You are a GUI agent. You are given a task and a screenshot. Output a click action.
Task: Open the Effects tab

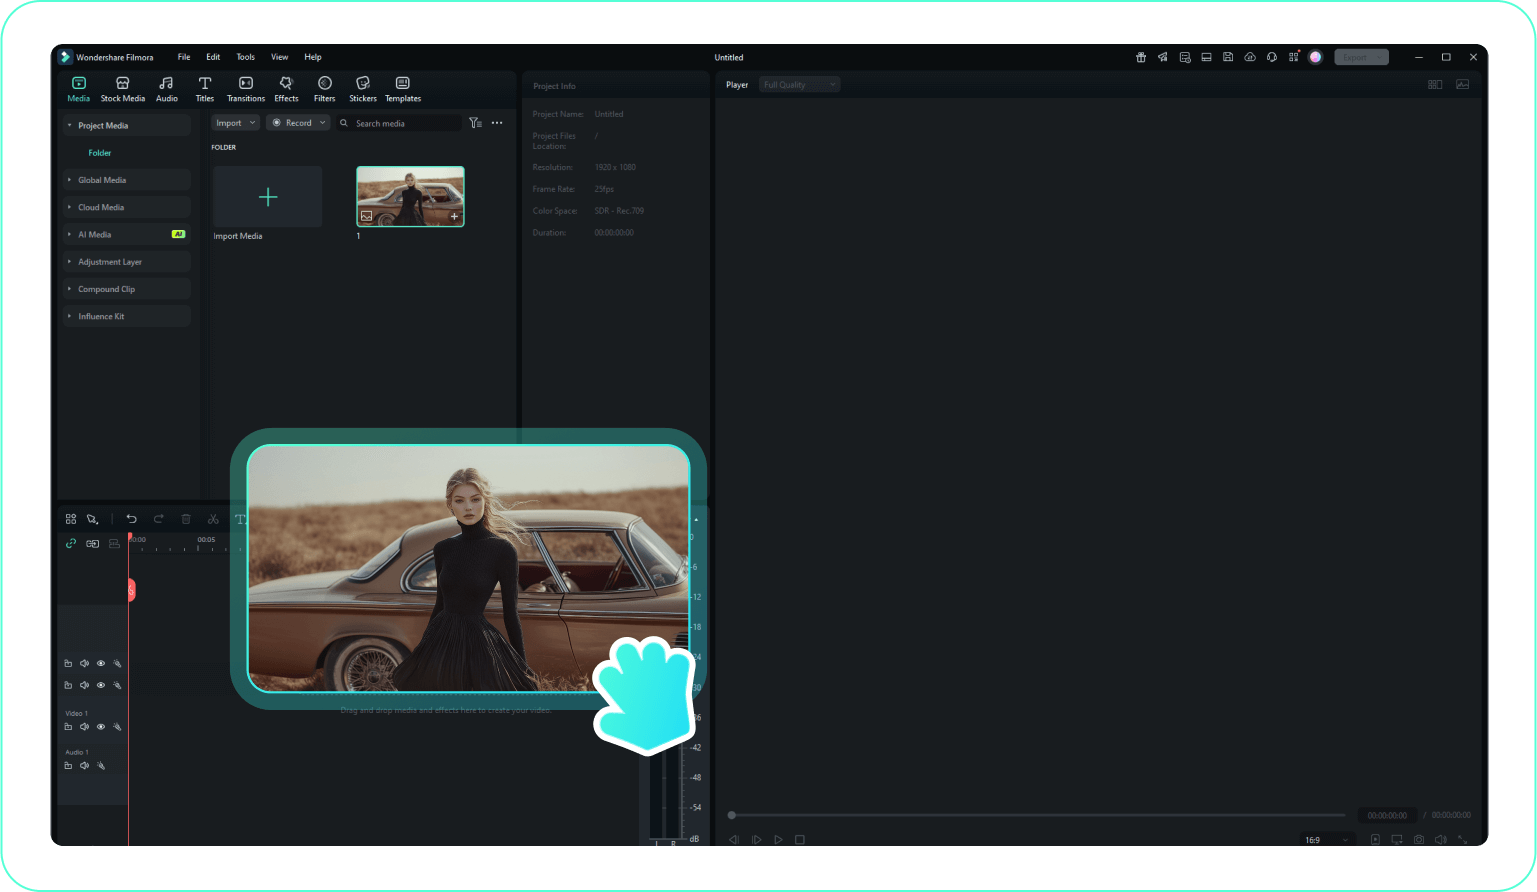click(x=286, y=89)
